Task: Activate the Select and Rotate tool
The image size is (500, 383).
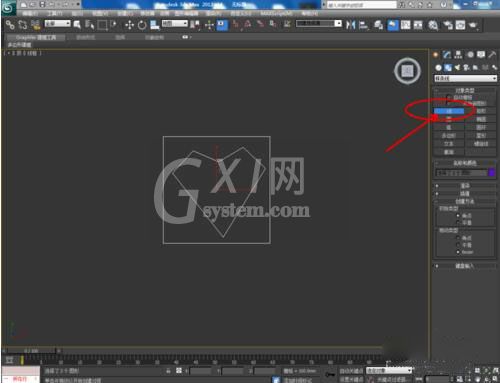Action: [142, 25]
